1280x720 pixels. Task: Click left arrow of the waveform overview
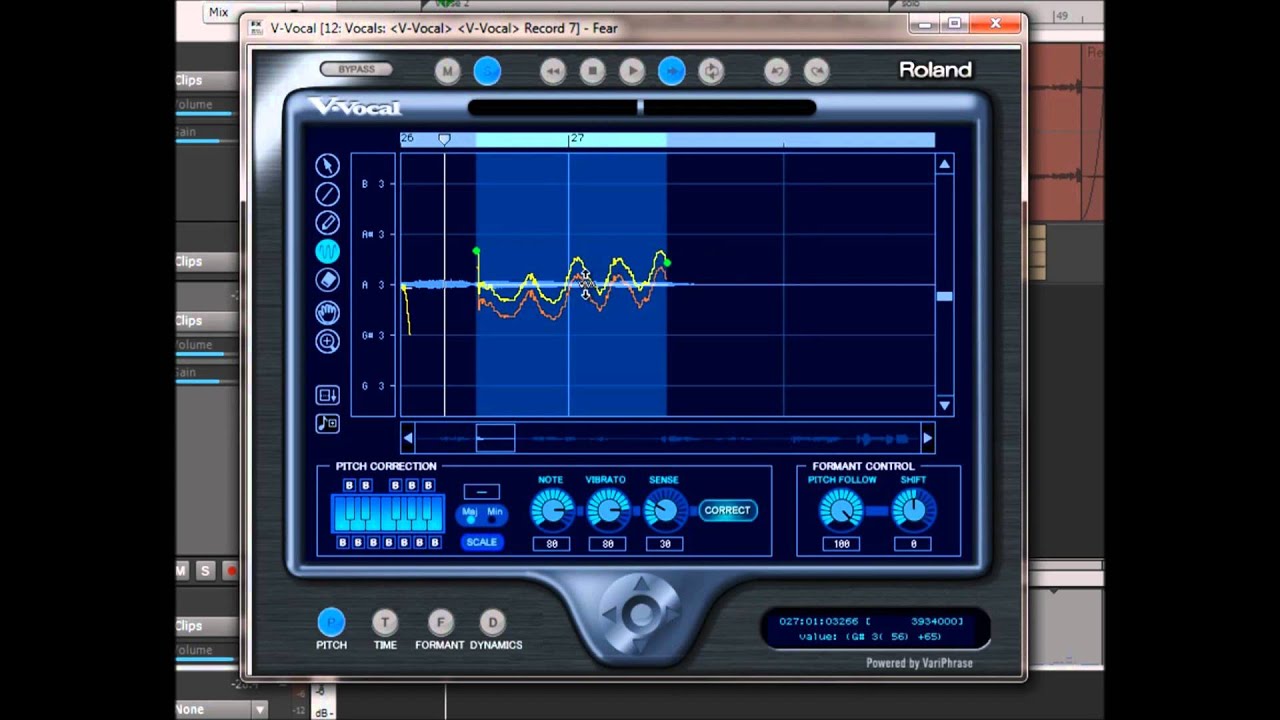point(408,438)
